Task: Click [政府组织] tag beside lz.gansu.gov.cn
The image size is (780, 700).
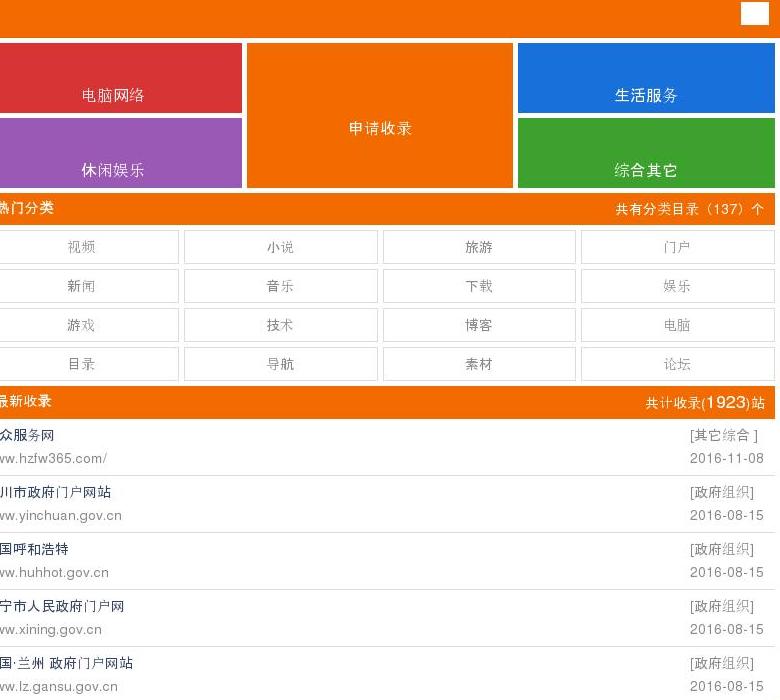Action: pos(722,663)
